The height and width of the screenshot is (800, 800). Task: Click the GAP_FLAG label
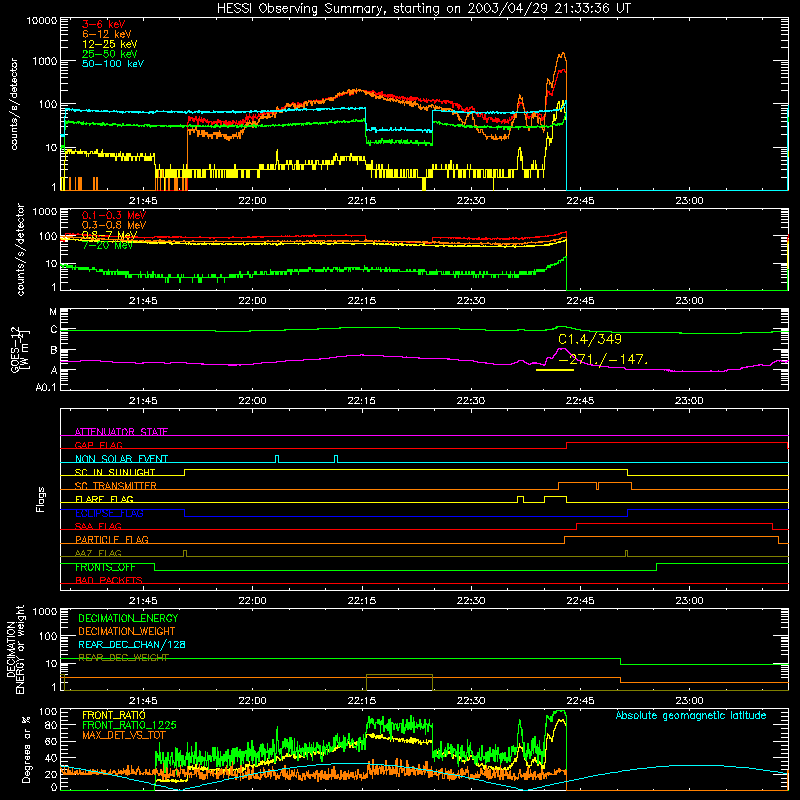pyautogui.click(x=98, y=445)
